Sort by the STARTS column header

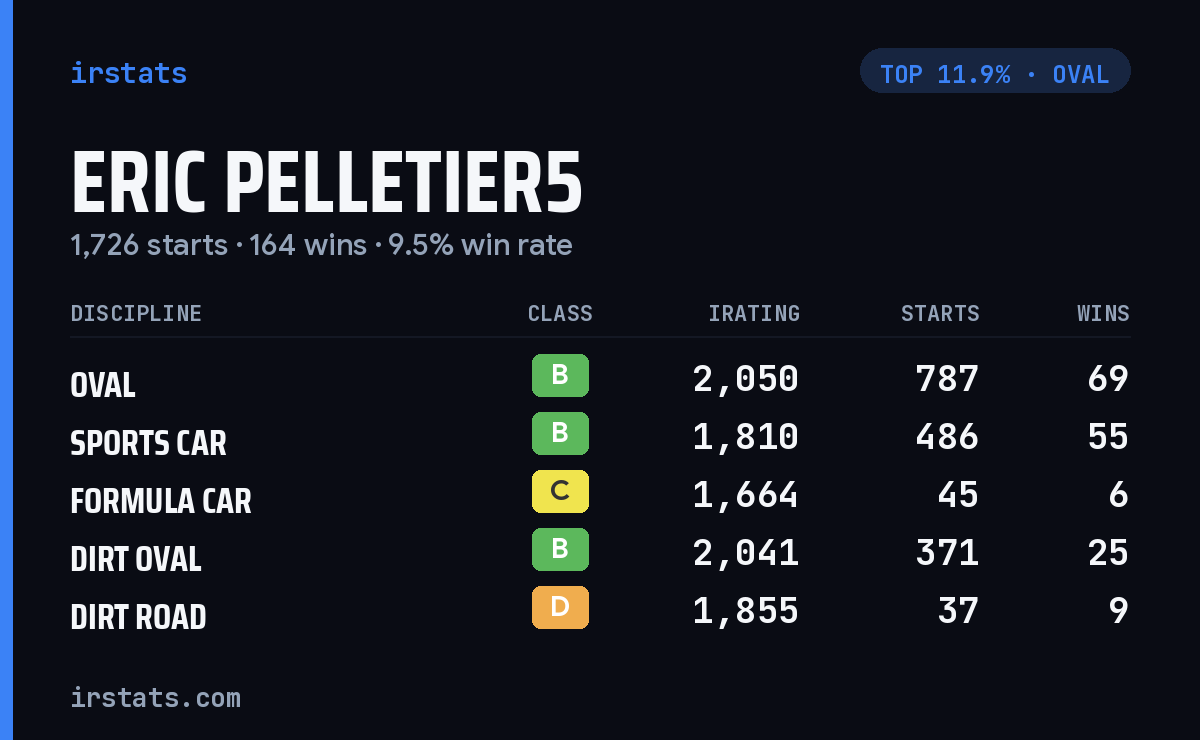[940, 314]
